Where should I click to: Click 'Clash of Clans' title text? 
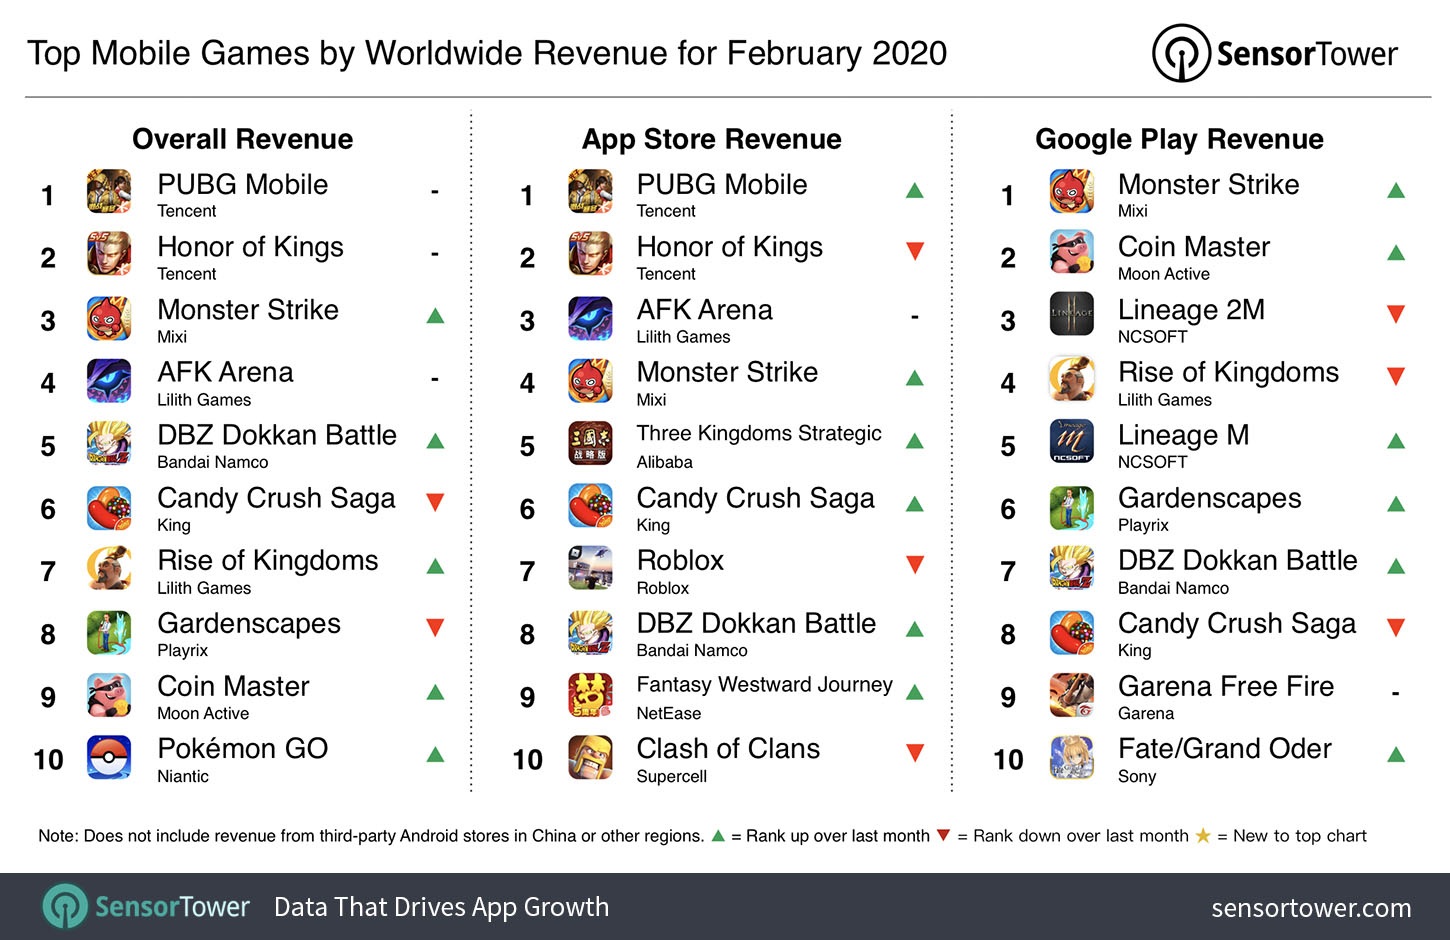(x=729, y=748)
